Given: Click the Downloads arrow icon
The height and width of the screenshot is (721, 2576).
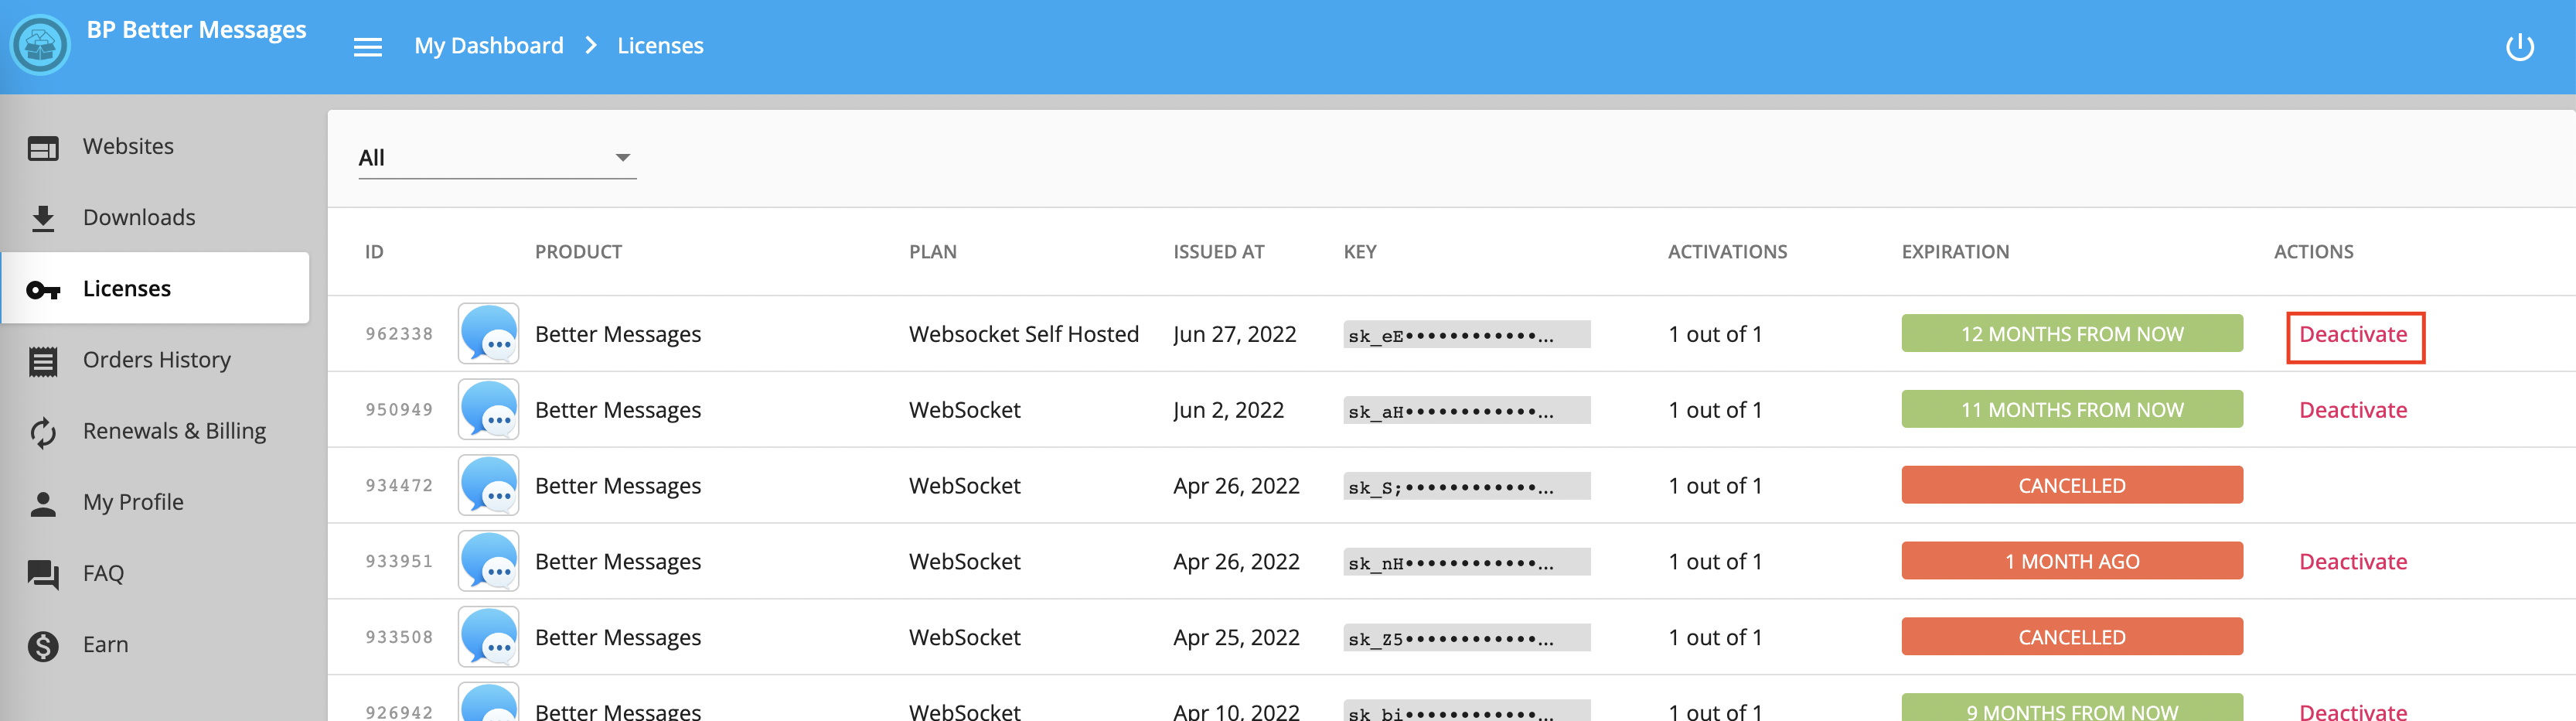Looking at the screenshot, I should click(x=43, y=218).
